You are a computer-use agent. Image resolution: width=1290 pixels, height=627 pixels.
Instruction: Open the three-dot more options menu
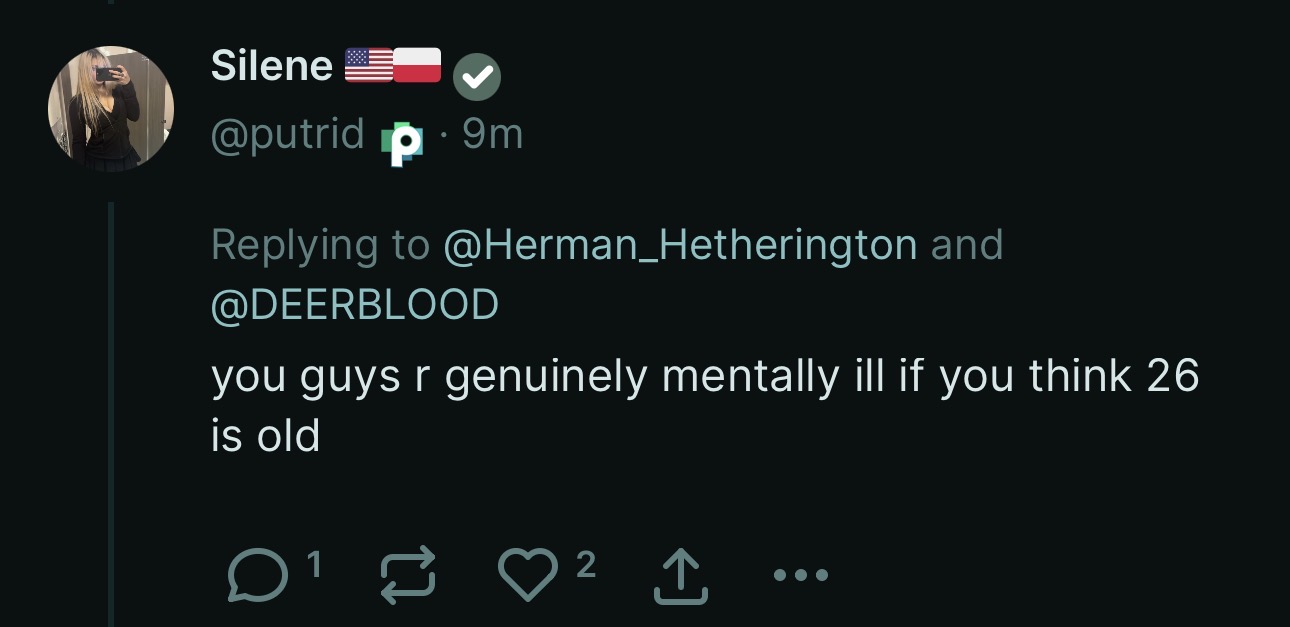pos(801,574)
